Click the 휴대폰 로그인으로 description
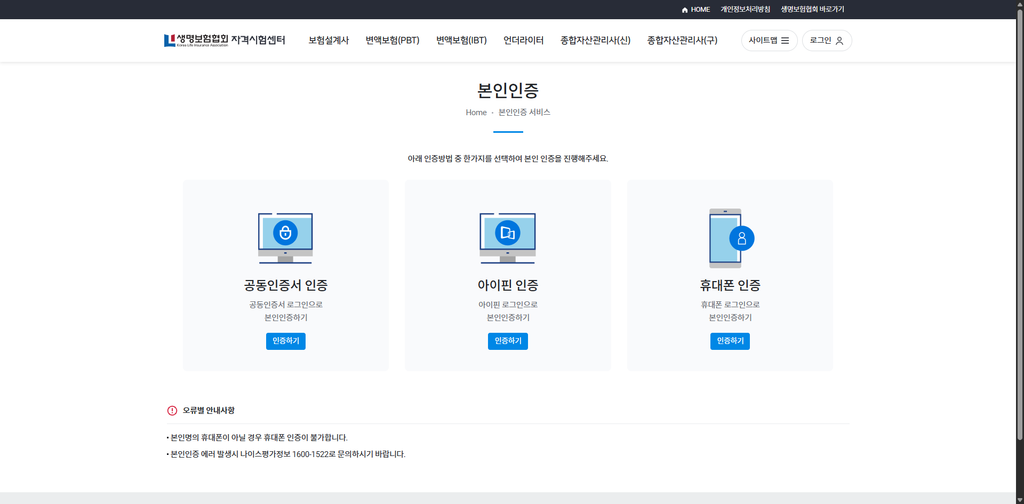Image resolution: width=1024 pixels, height=504 pixels. point(730,311)
